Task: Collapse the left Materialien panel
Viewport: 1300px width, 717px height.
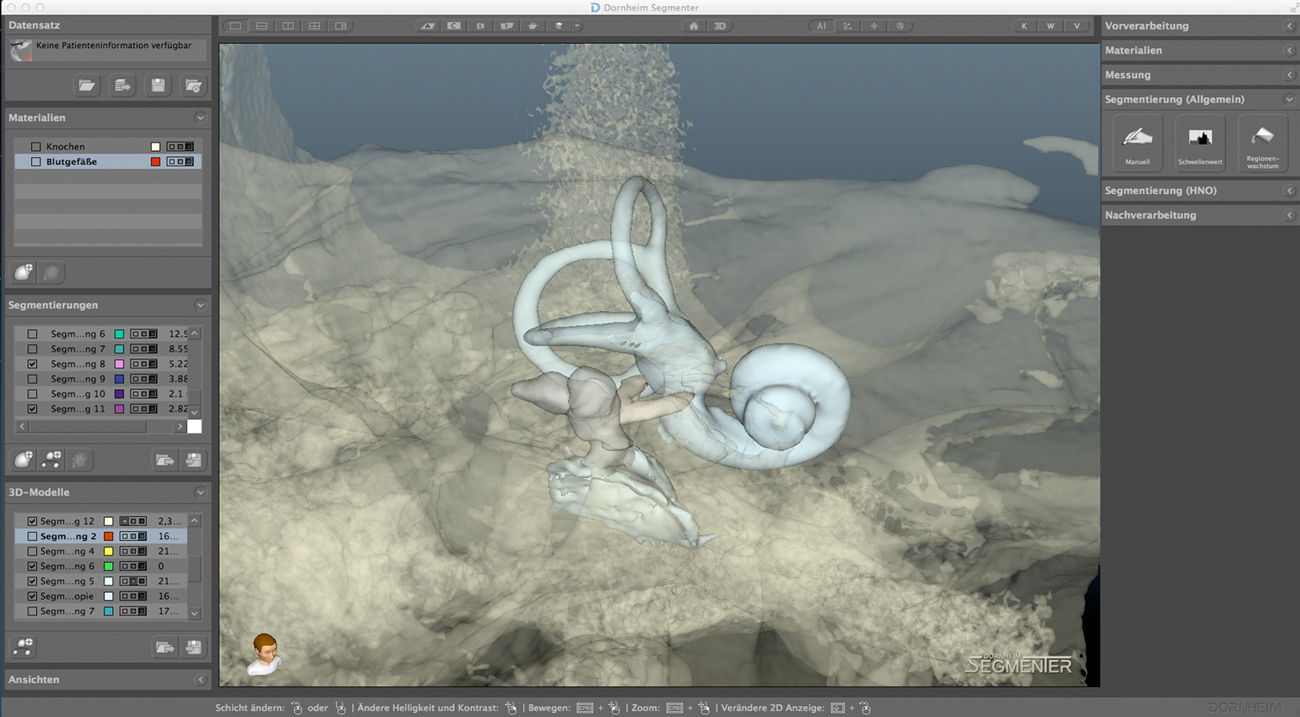Action: 200,118
